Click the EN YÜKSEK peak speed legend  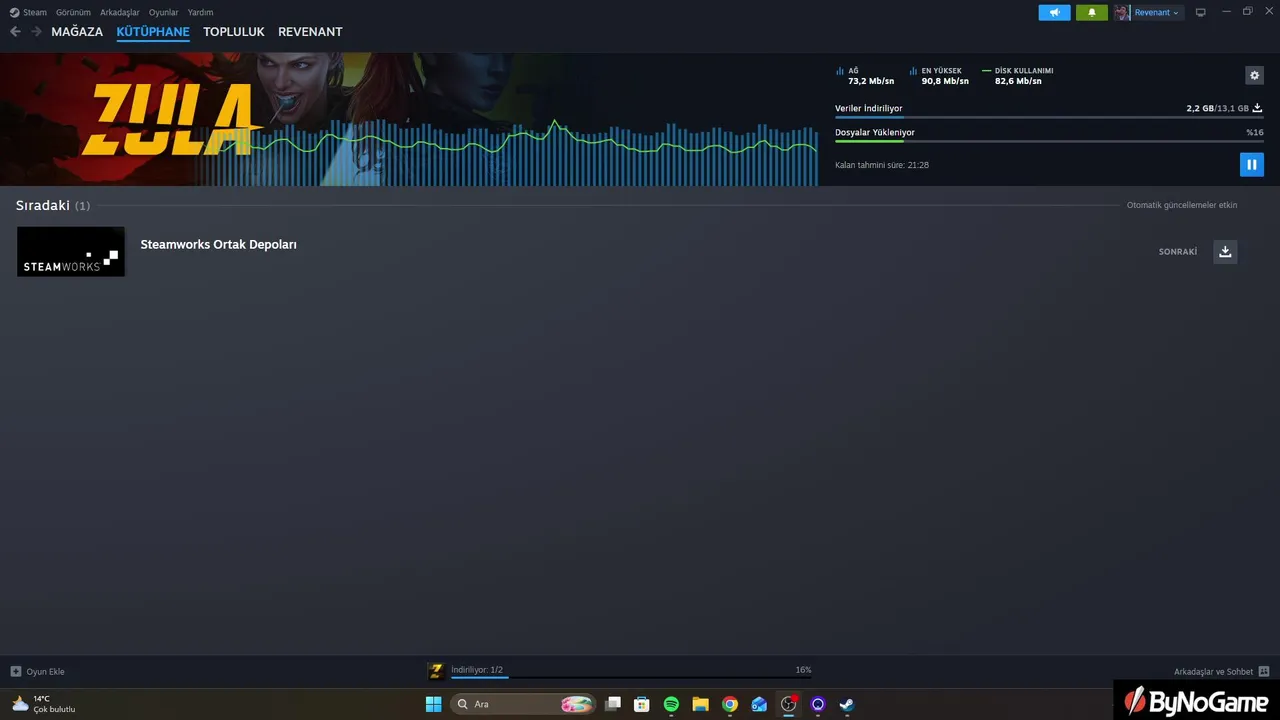tap(939, 76)
